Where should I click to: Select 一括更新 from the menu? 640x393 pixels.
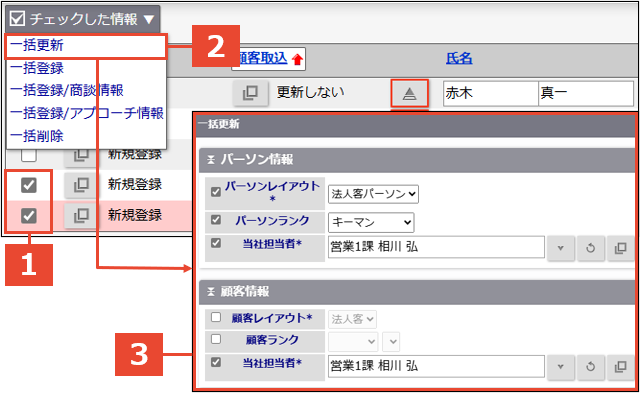(86, 46)
